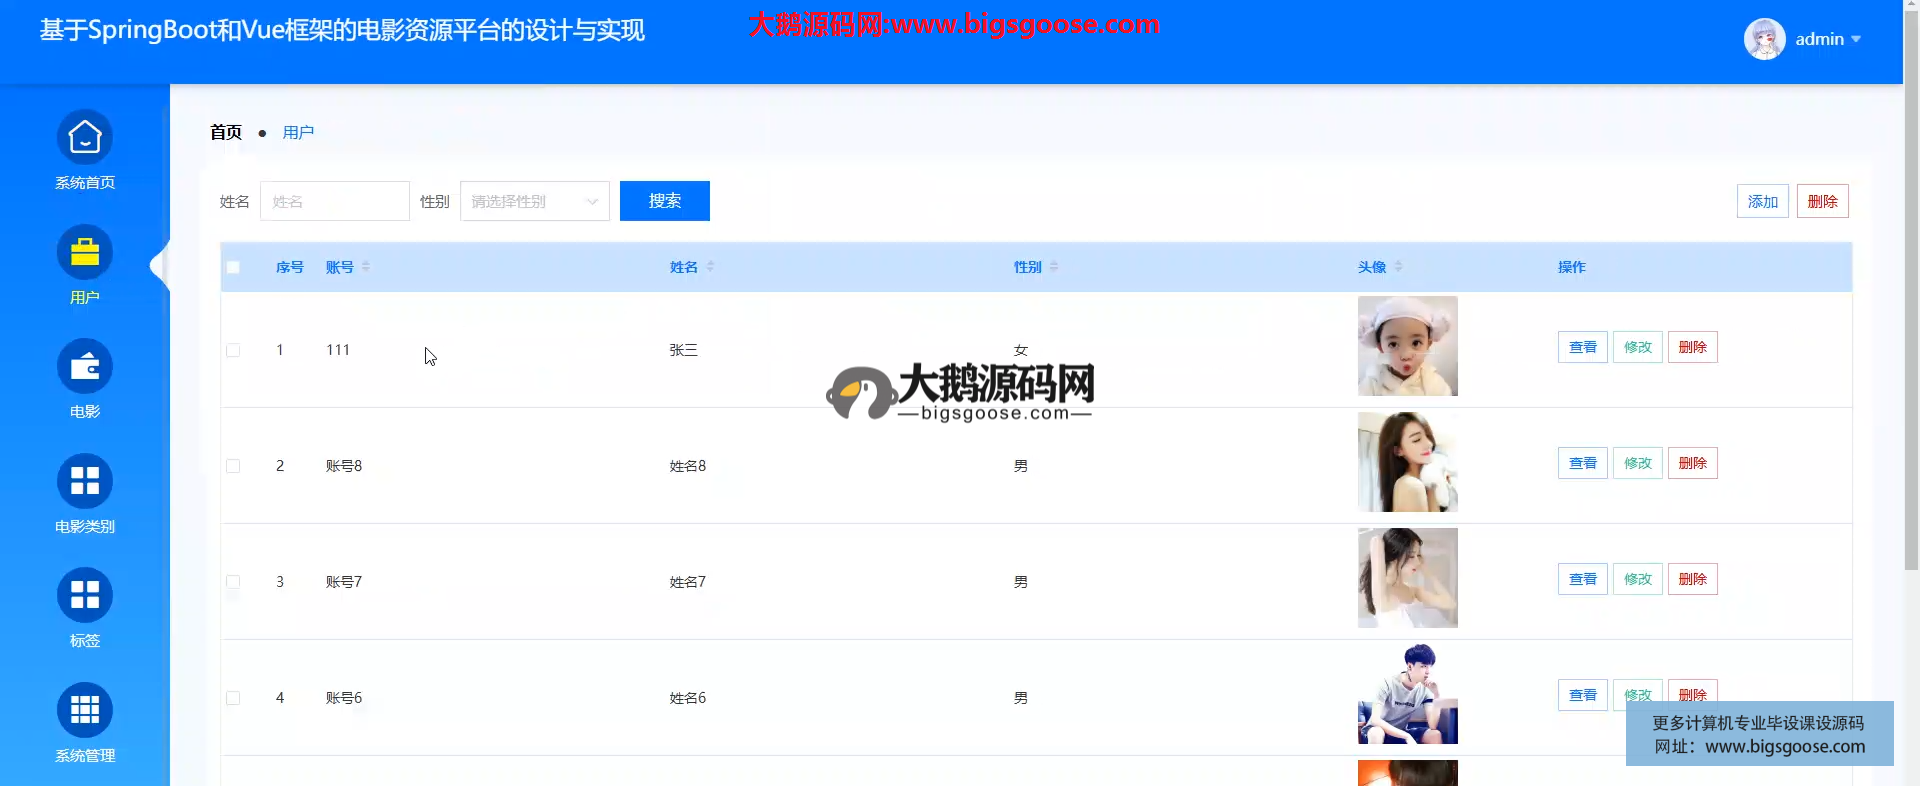1920x786 pixels.
Task: Open the 标签 grid icon in sidebar
Action: pos(85,596)
